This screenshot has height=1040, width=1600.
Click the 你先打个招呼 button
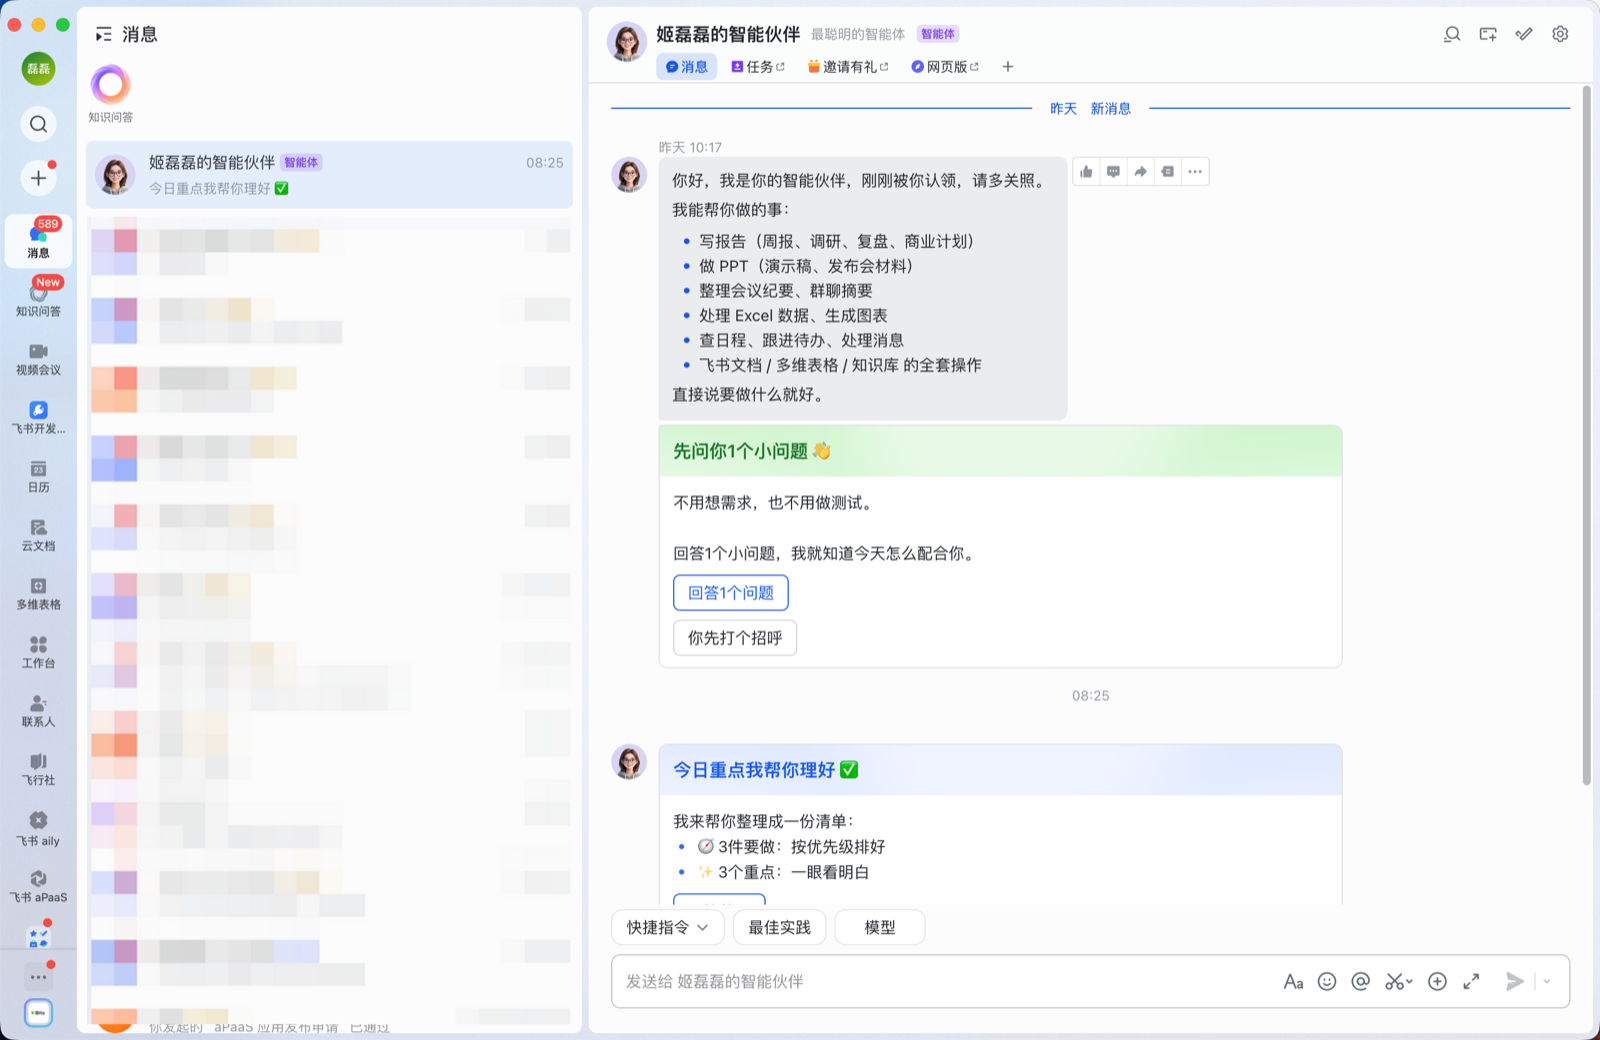pos(735,638)
